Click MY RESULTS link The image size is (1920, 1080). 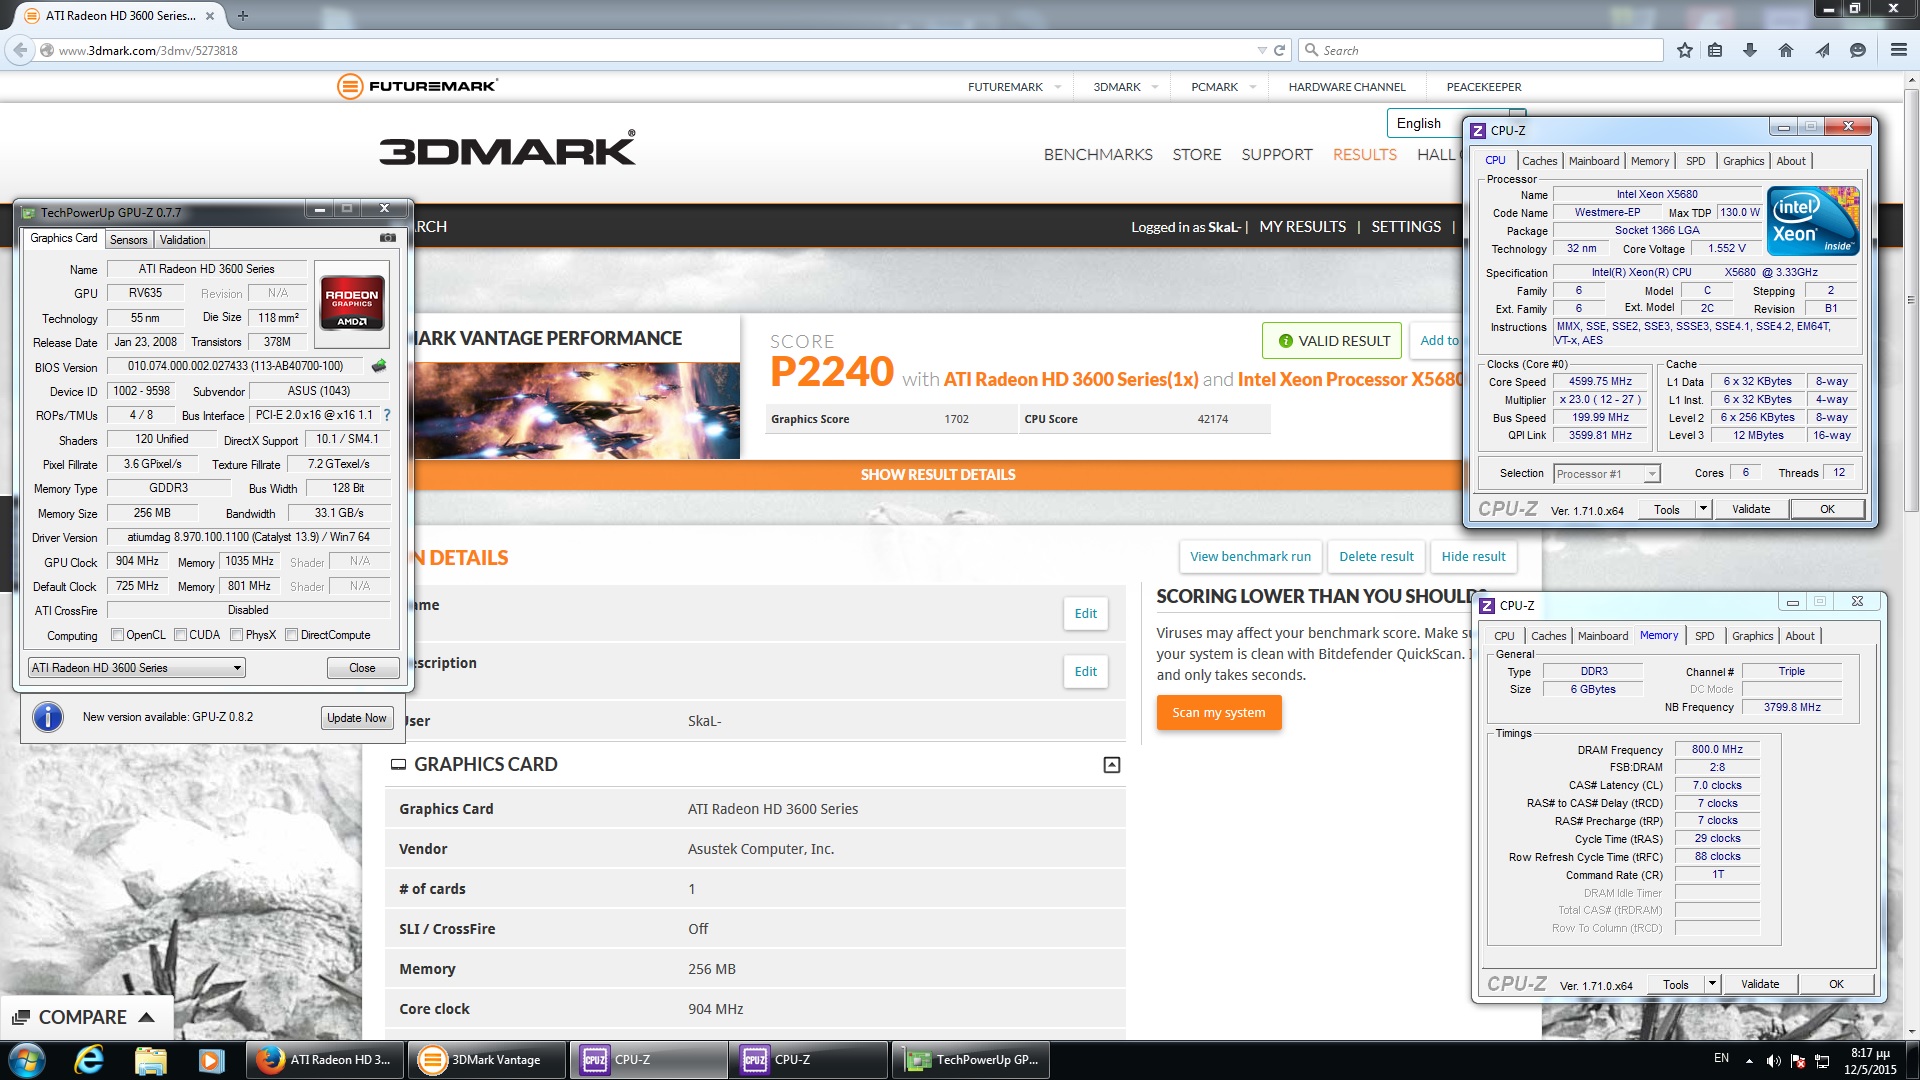[1302, 227]
